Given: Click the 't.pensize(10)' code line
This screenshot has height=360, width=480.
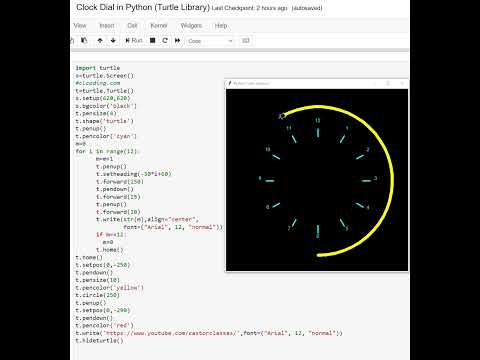Looking at the screenshot, I should click(98, 280).
